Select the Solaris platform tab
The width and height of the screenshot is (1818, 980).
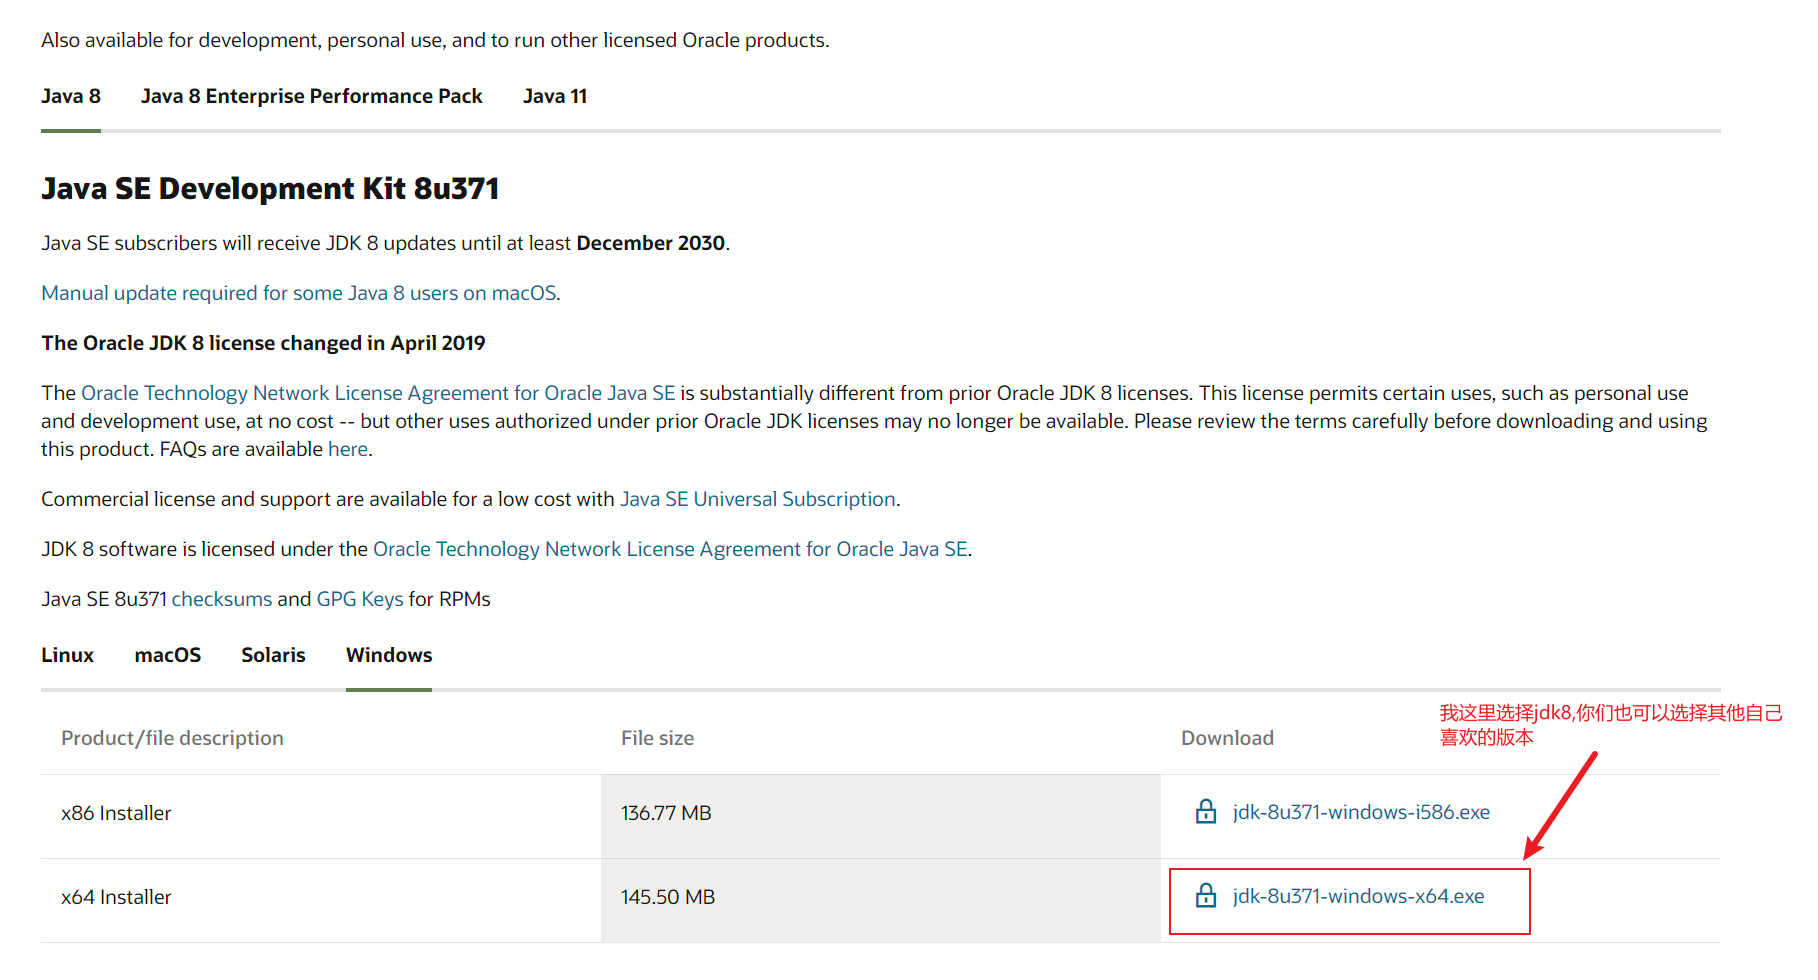coord(273,656)
